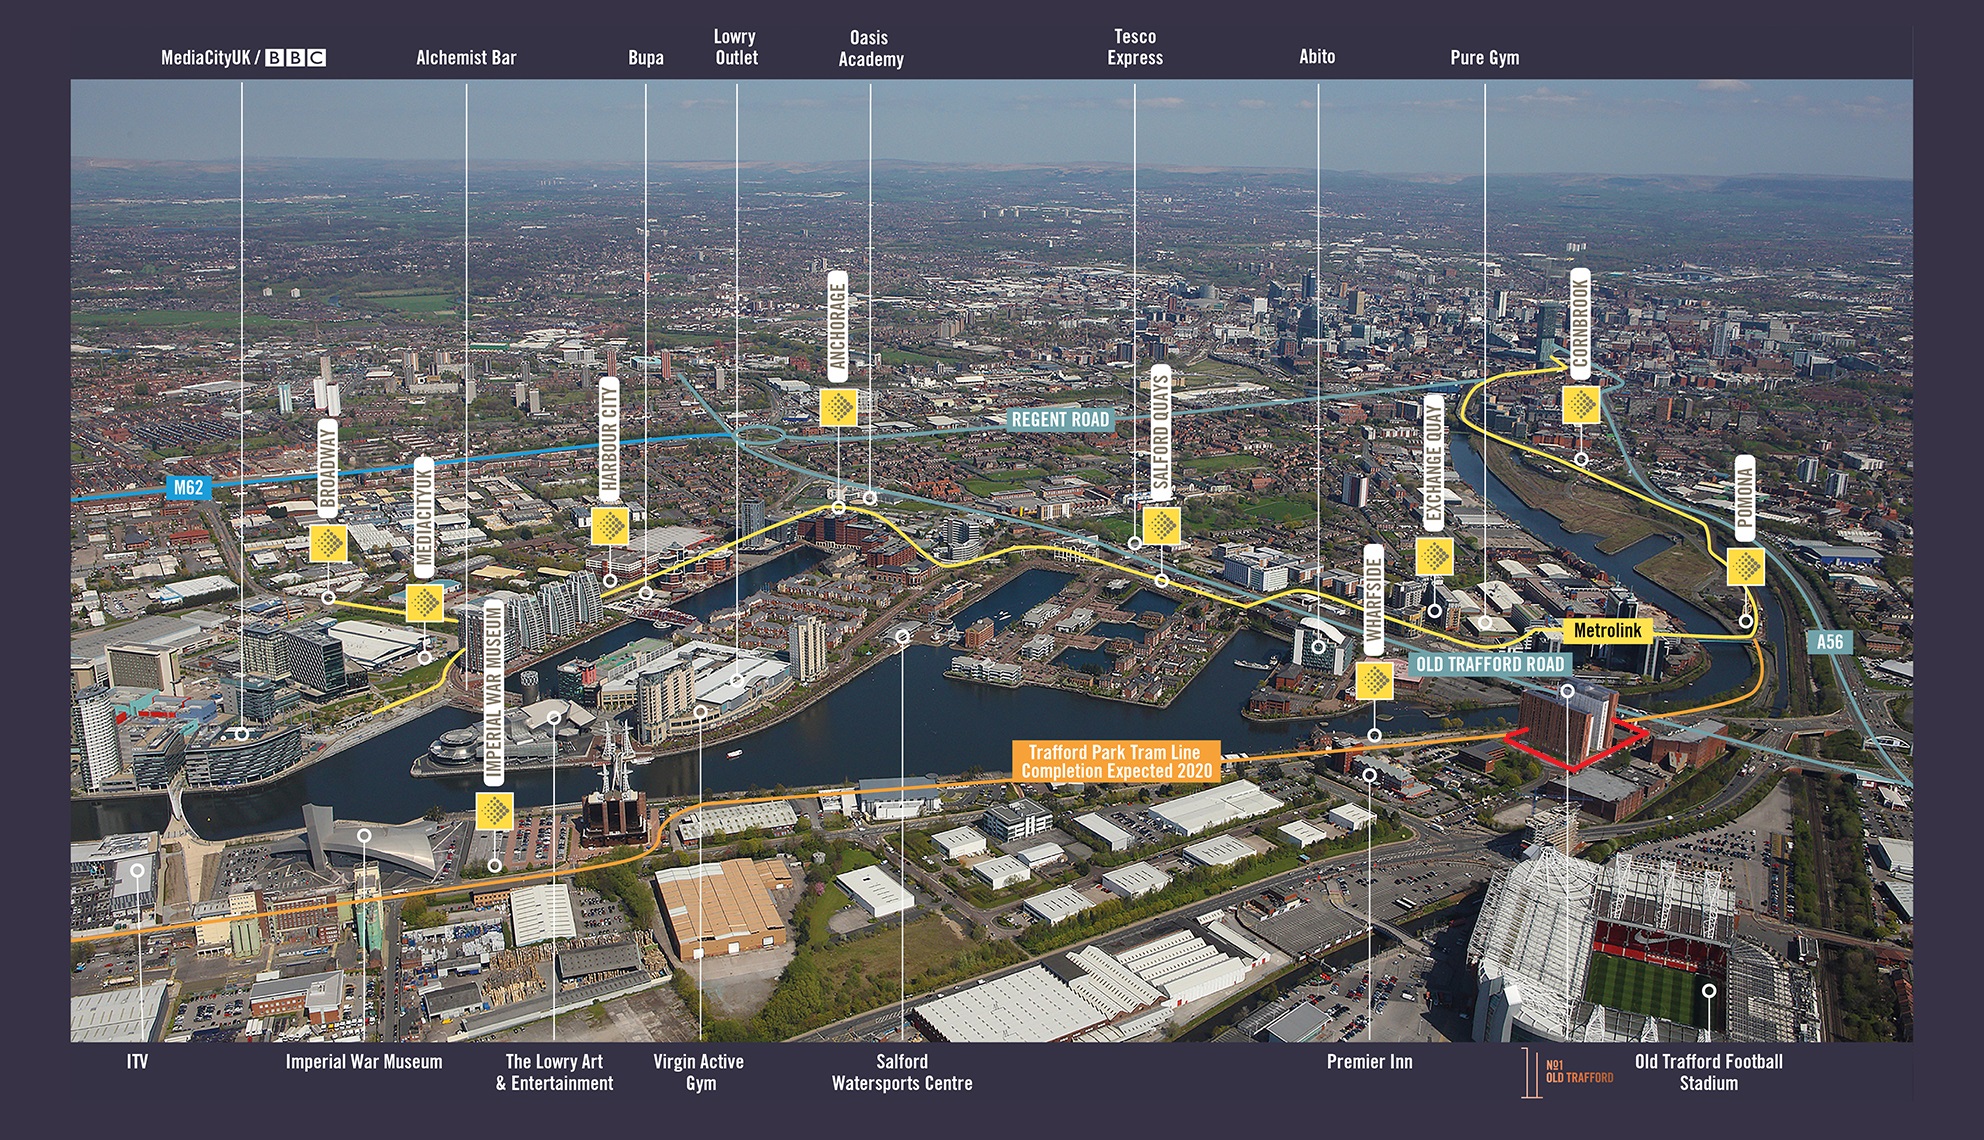The image size is (1984, 1140).
Task: Click the Abito heading
Action: (x=1317, y=57)
